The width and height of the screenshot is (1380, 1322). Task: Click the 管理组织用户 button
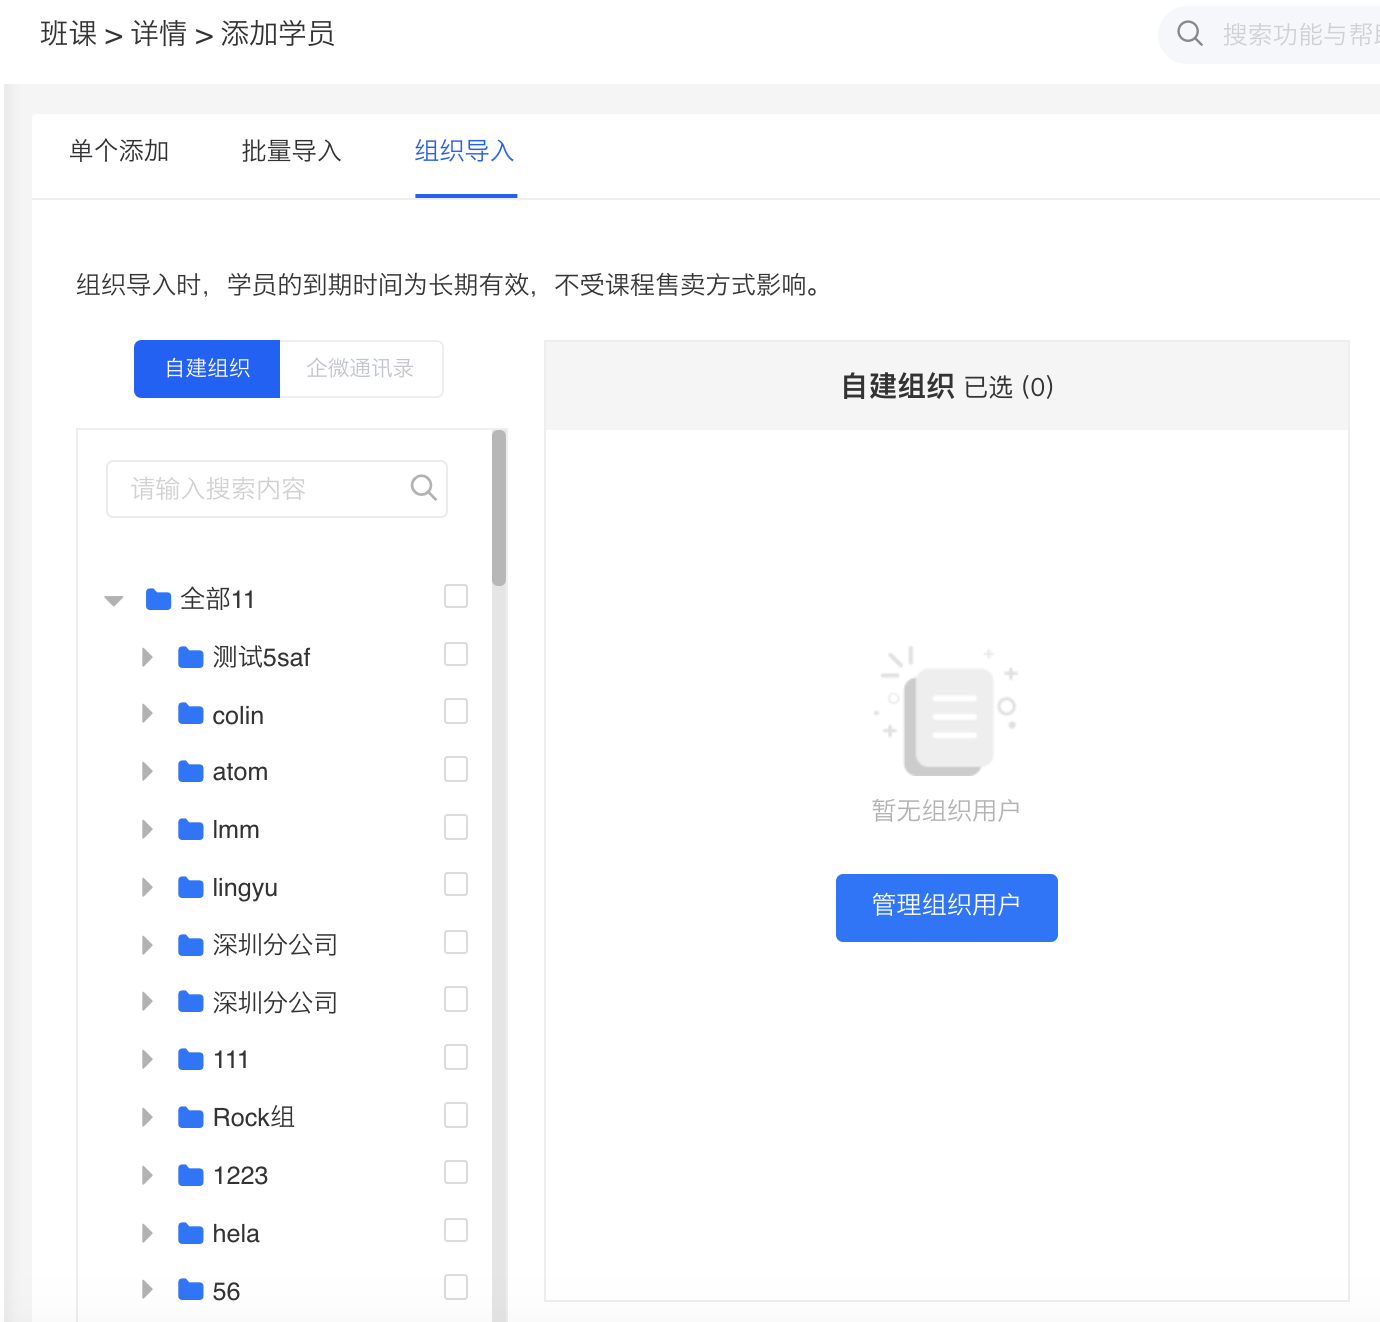point(947,907)
